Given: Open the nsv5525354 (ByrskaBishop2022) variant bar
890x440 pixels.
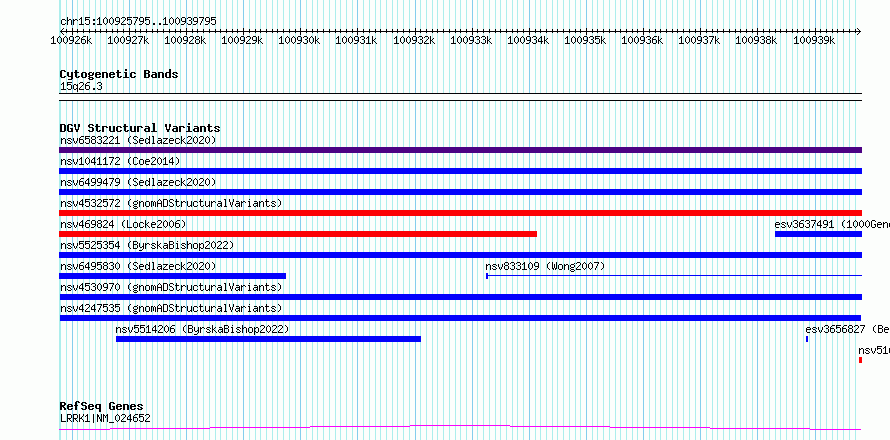Looking at the screenshot, I should [460, 255].
